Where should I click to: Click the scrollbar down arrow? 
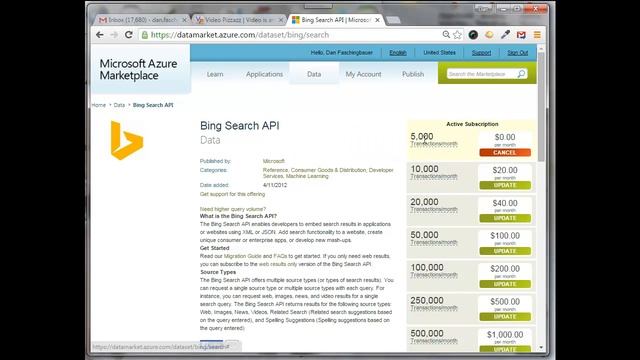[x=541, y=348]
